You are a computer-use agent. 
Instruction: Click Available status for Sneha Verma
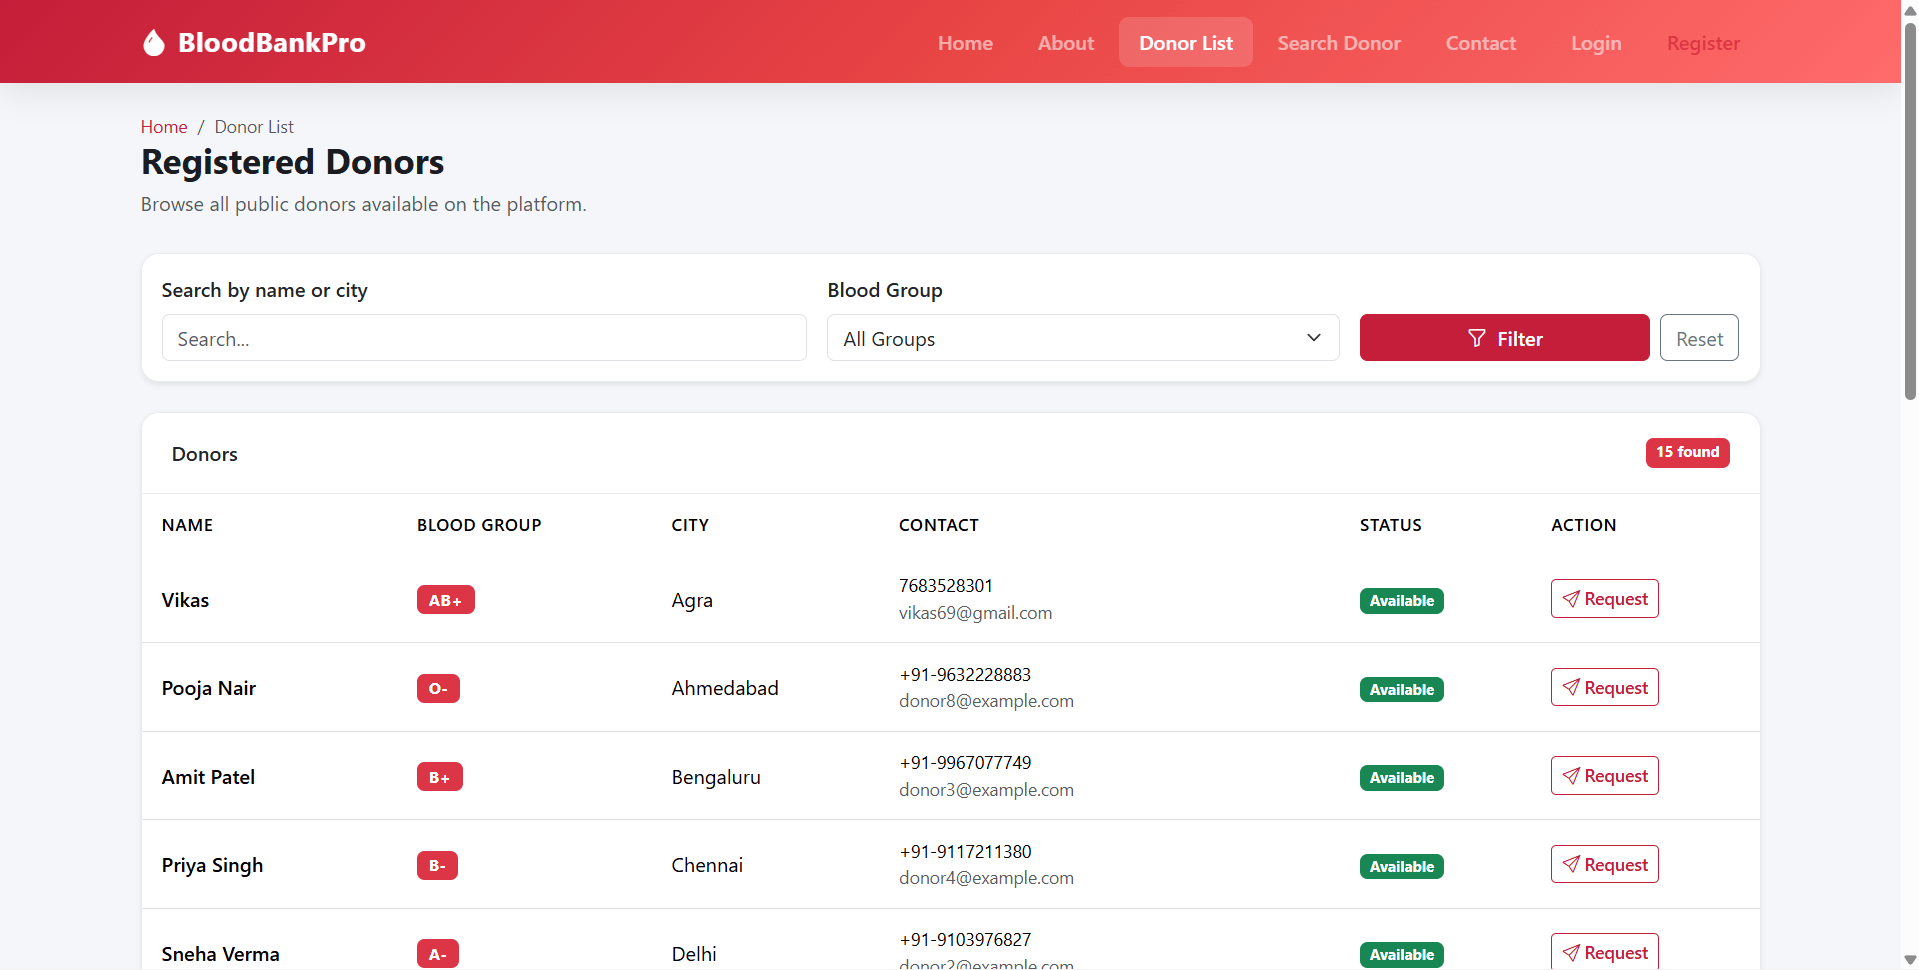pos(1402,955)
